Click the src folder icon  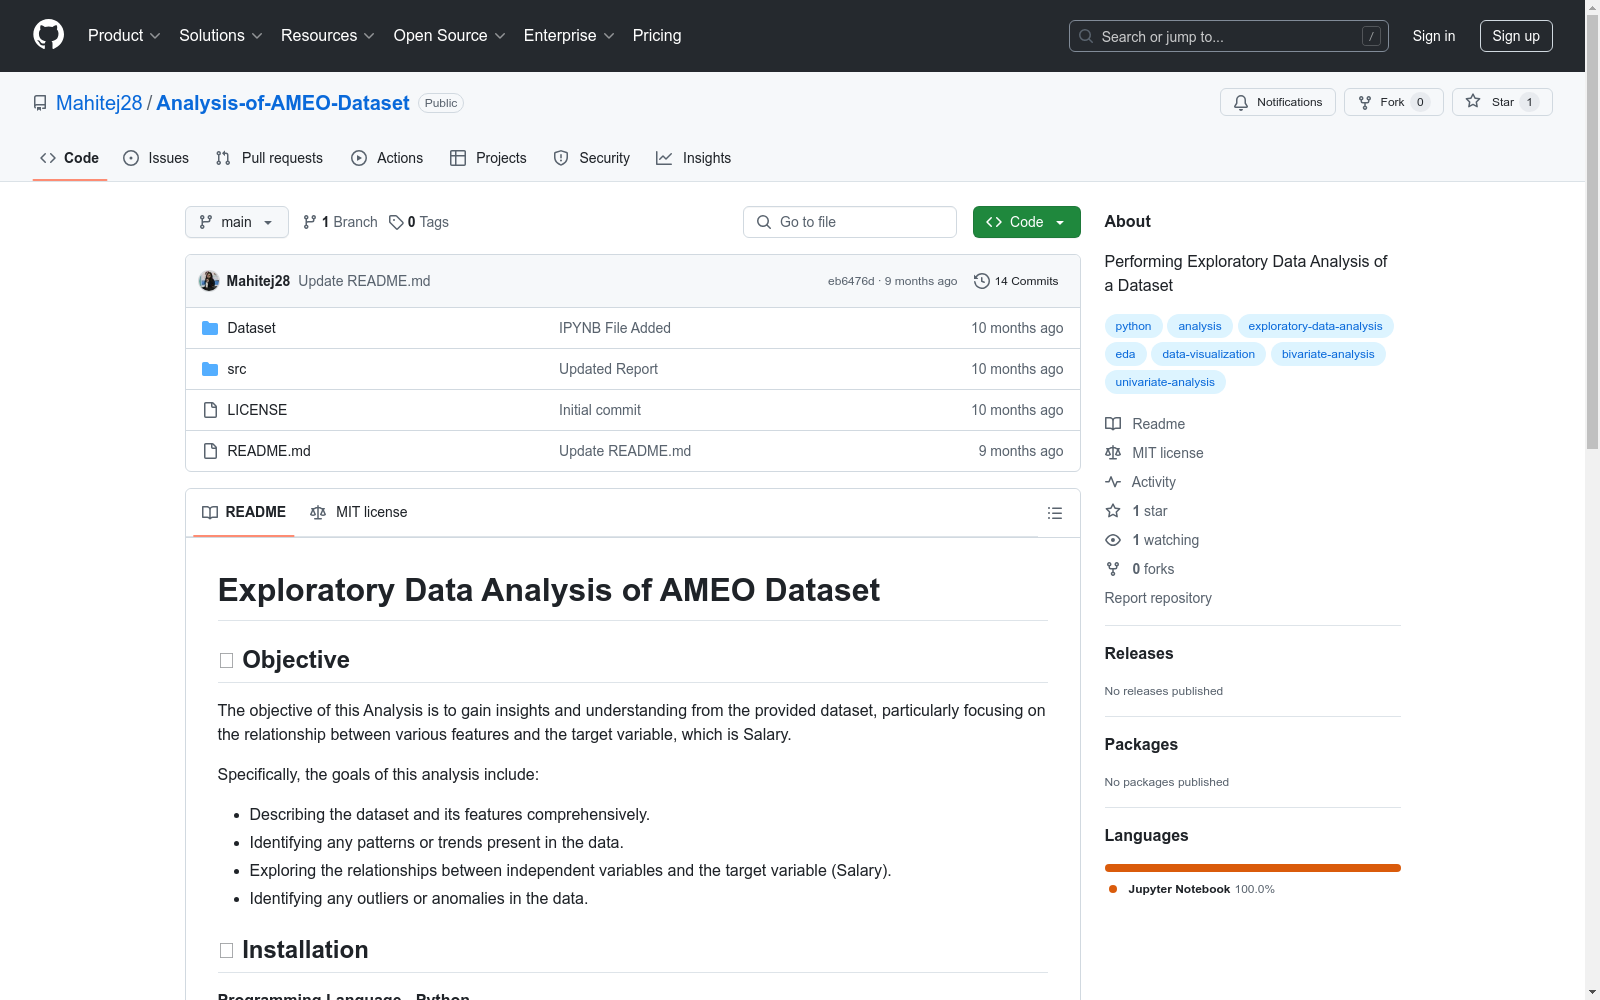tap(210, 369)
